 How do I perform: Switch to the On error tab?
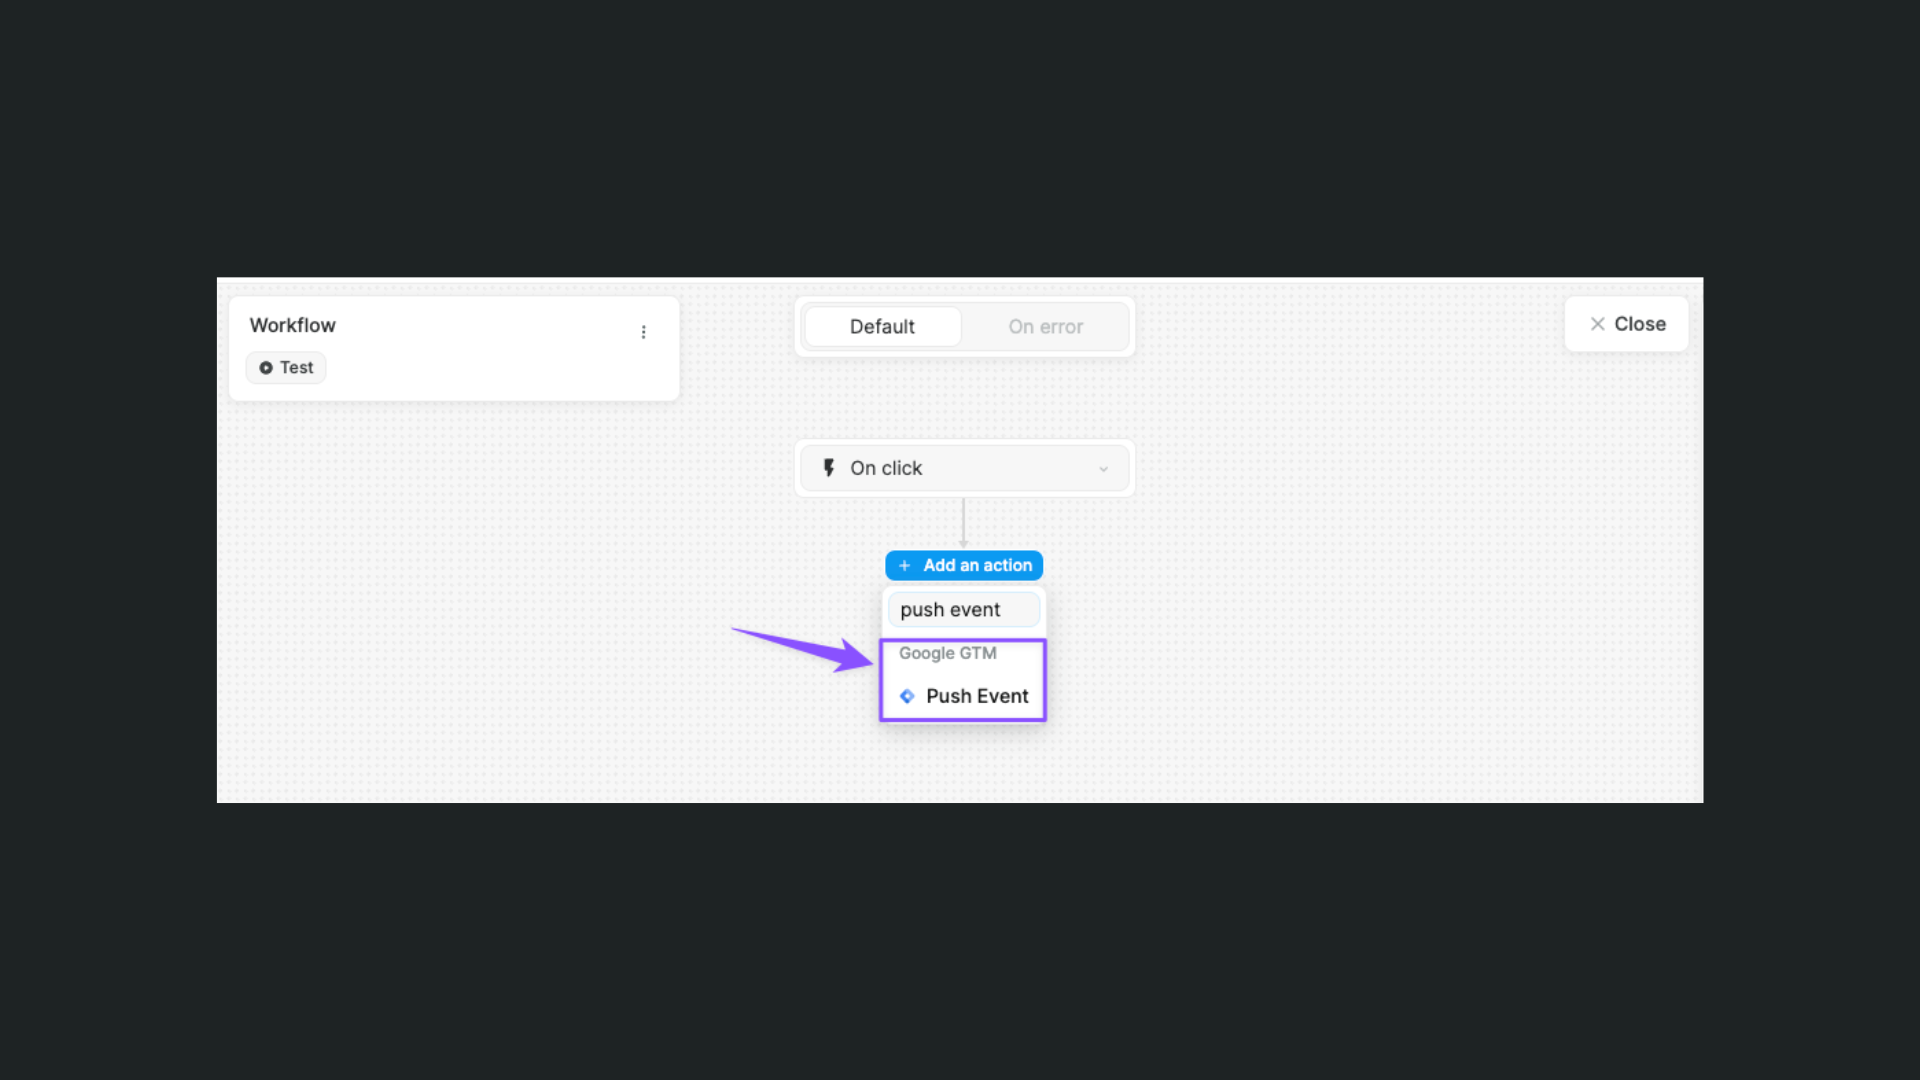point(1045,326)
